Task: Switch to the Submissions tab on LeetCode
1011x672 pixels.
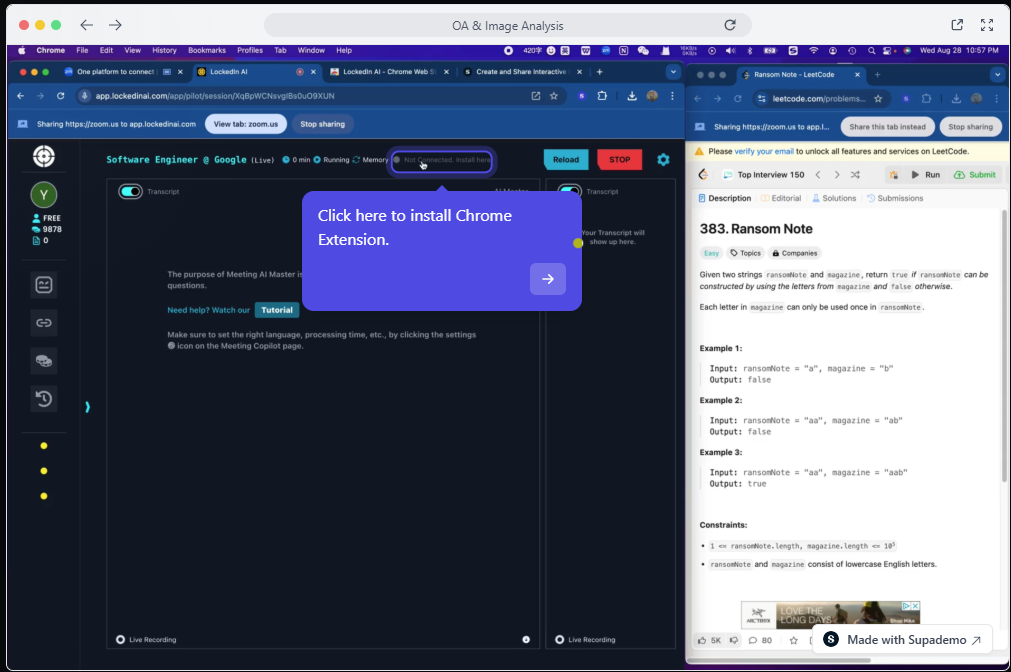Action: click(x=895, y=199)
